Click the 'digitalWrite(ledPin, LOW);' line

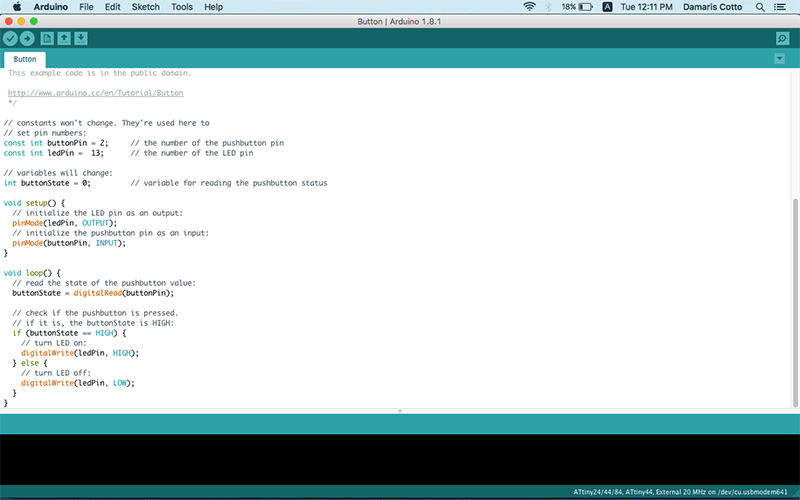click(78, 383)
